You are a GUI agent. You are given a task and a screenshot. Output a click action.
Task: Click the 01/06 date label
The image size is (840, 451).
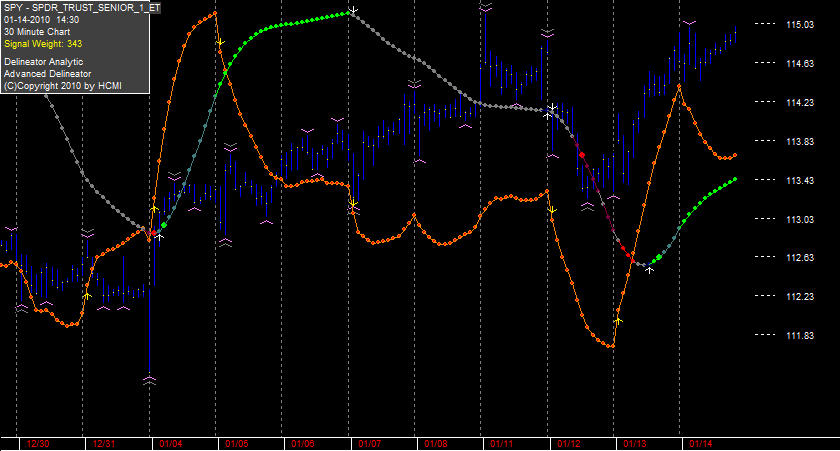pos(303,444)
